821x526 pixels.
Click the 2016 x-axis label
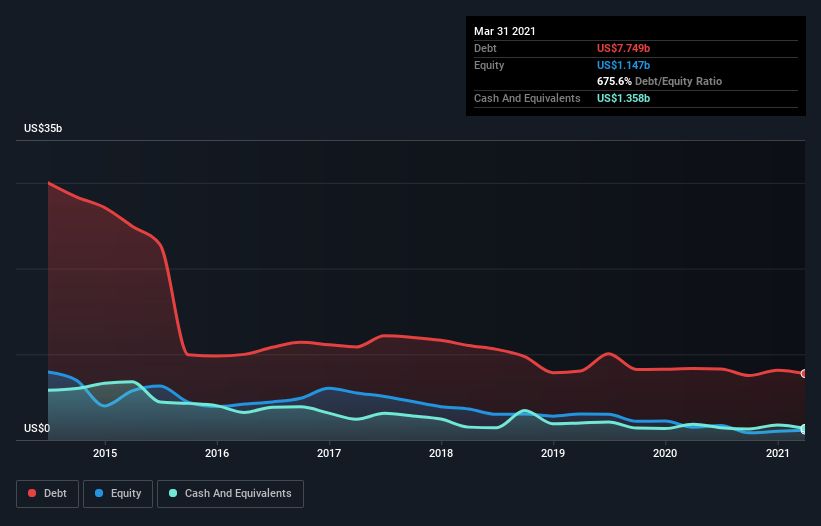[217, 453]
